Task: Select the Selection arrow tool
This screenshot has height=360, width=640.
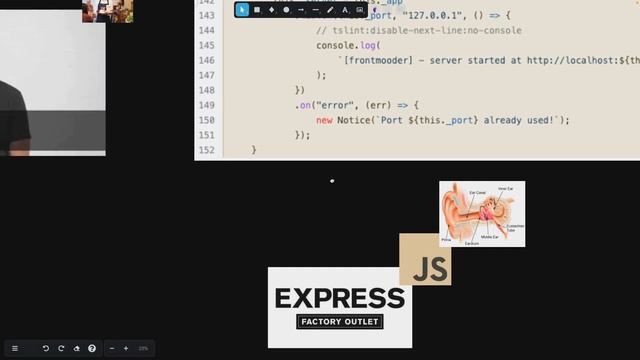Action: pyautogui.click(x=242, y=10)
